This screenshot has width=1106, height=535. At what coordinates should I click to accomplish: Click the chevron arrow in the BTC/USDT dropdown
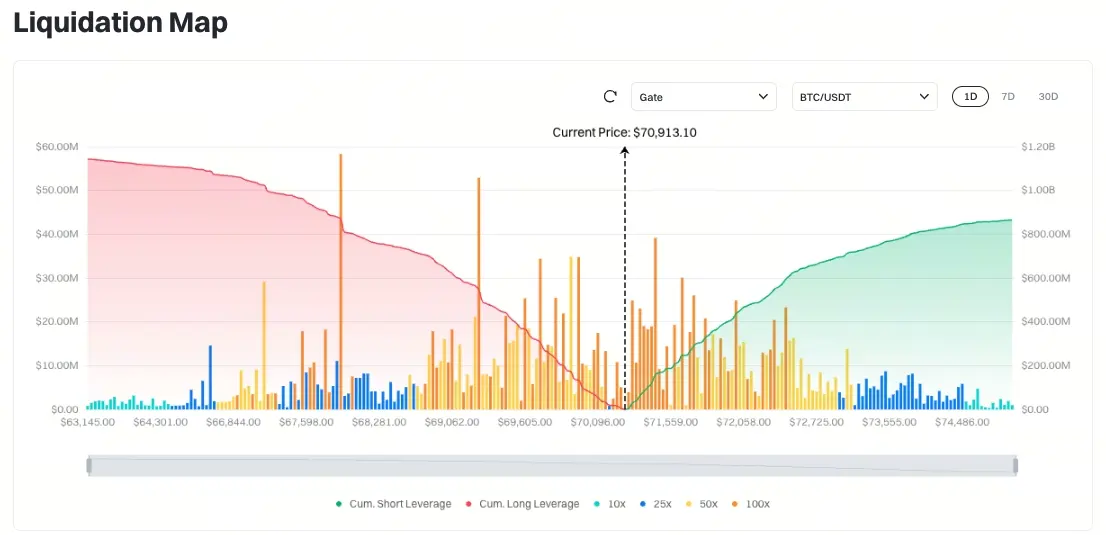[924, 97]
